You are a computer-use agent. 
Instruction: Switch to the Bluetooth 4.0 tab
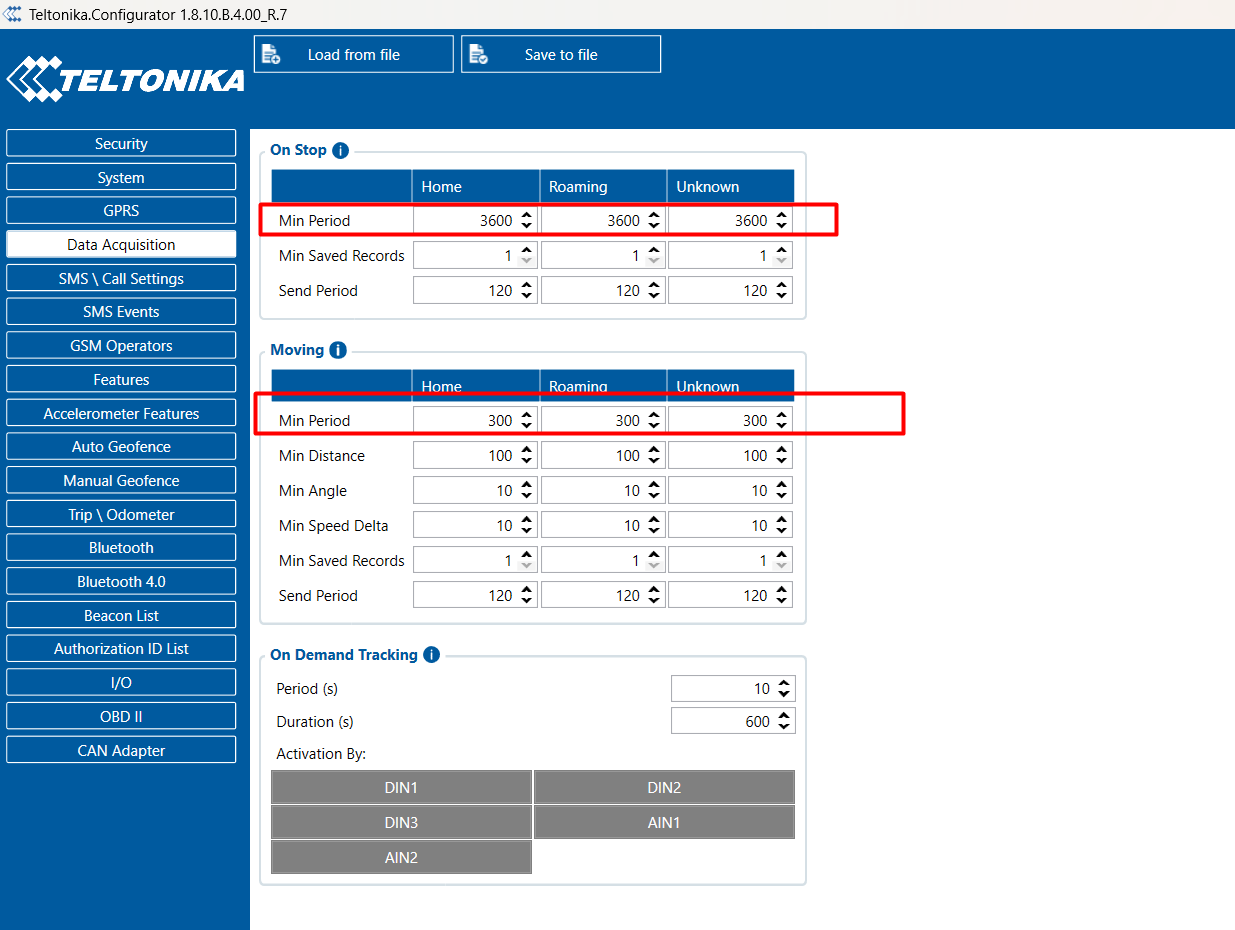pyautogui.click(x=121, y=582)
